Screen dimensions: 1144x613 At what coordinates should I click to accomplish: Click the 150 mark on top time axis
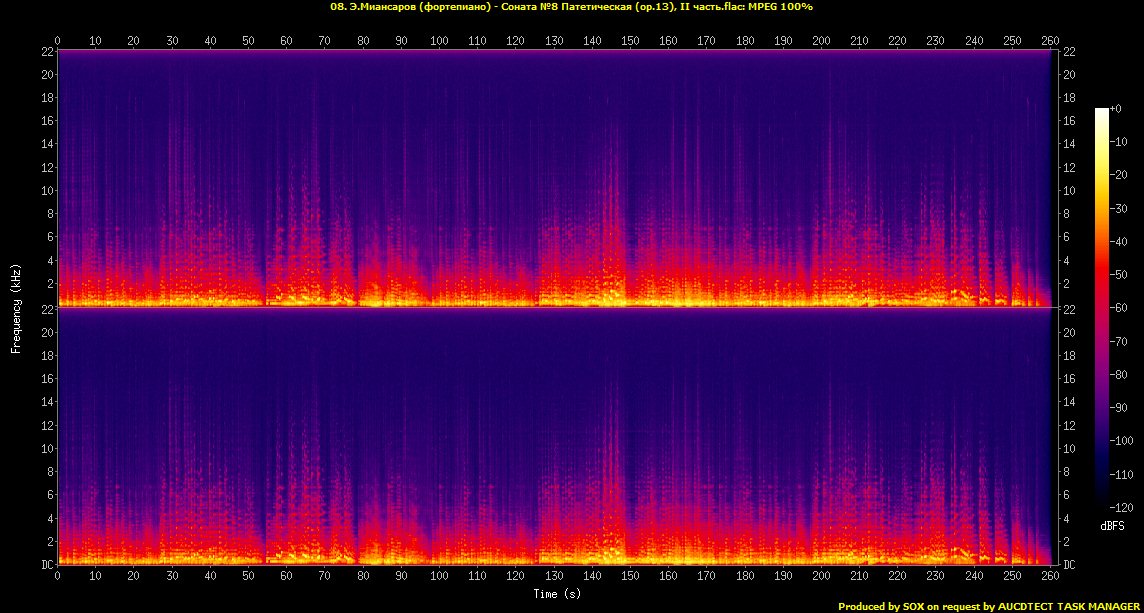point(630,41)
